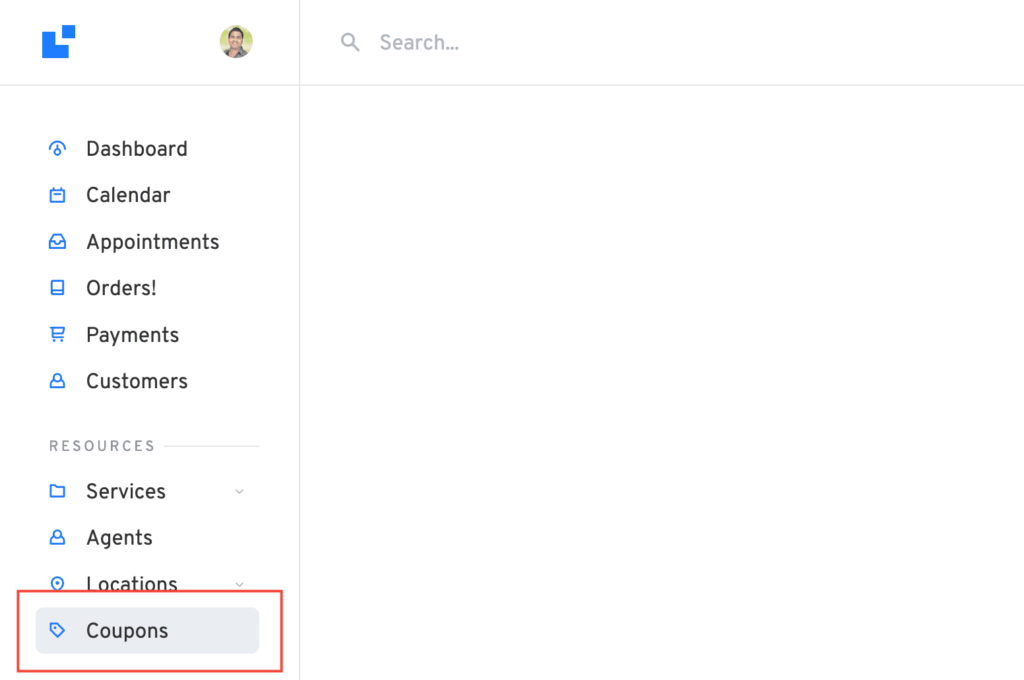Go to the Payments page

[132, 335]
